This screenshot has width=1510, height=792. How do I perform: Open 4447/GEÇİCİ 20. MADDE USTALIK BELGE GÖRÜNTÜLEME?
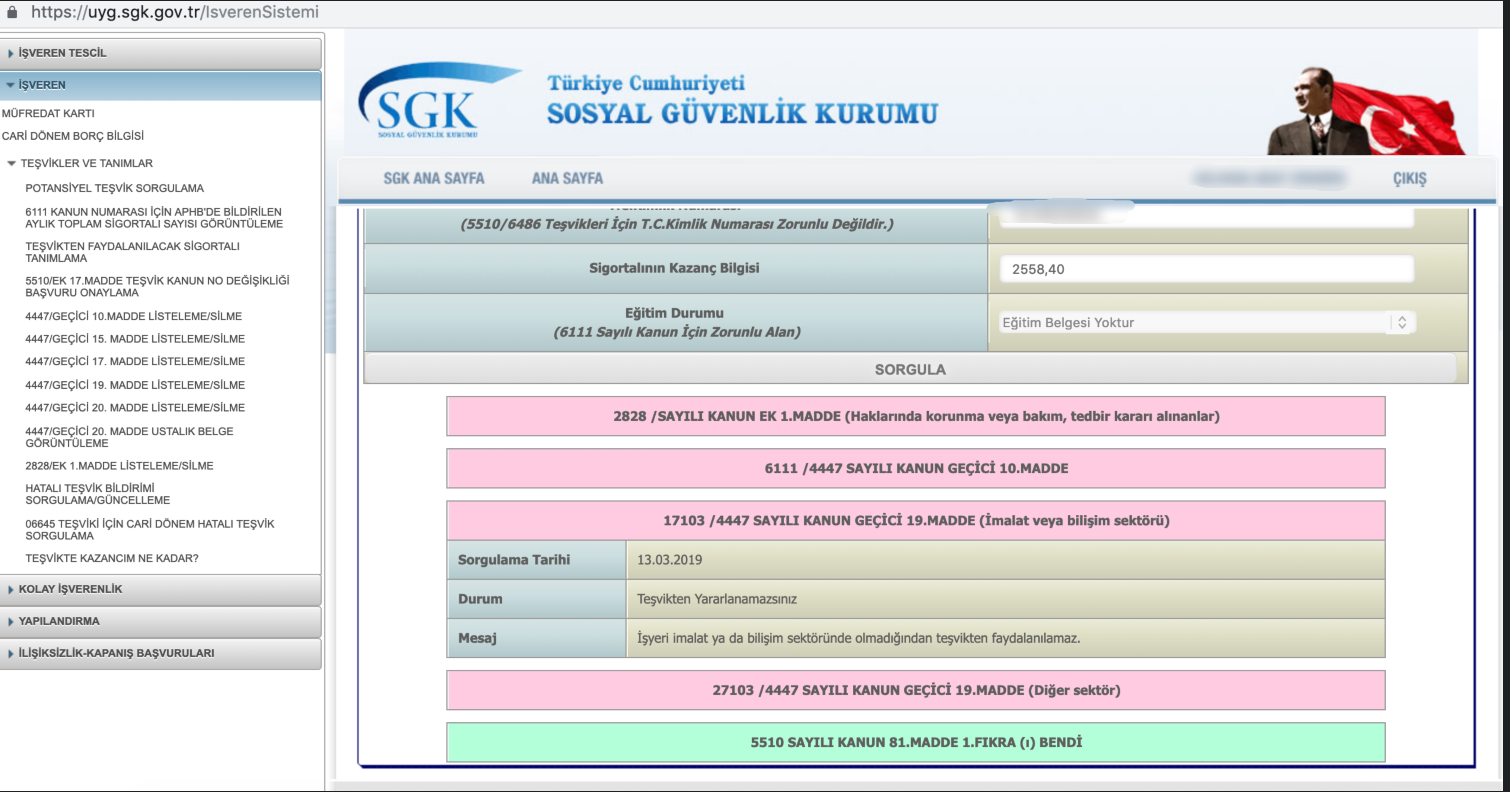tap(129, 437)
